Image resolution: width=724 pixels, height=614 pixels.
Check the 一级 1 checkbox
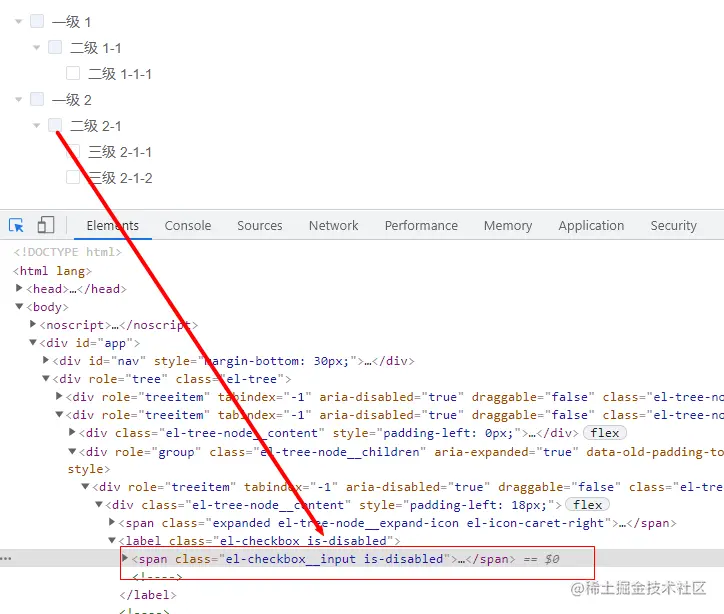37,21
